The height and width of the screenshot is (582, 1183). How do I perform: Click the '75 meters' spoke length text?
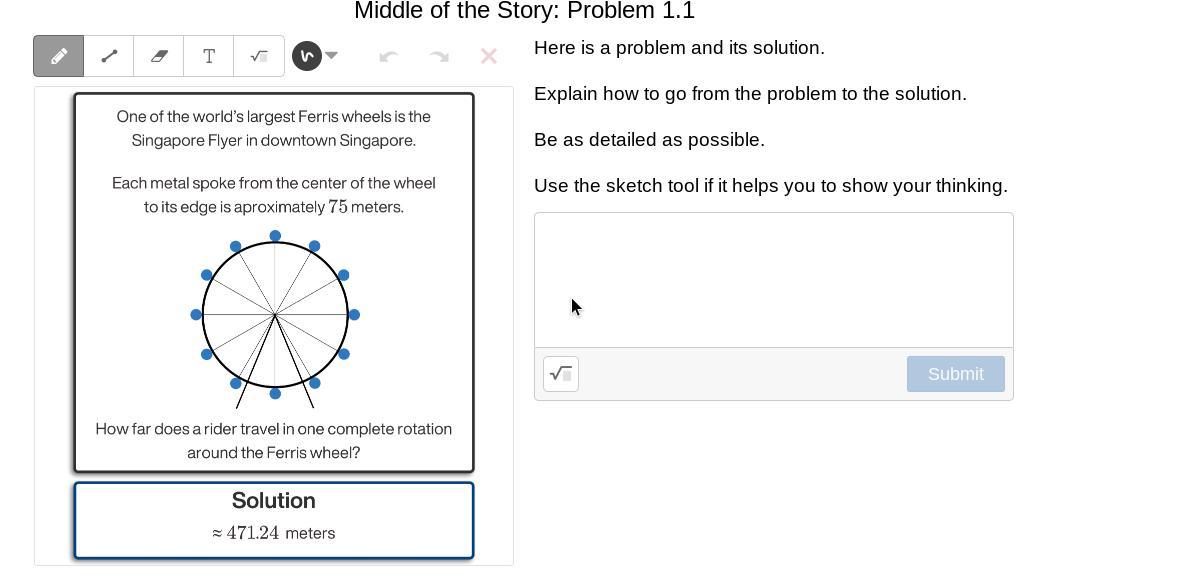365,207
